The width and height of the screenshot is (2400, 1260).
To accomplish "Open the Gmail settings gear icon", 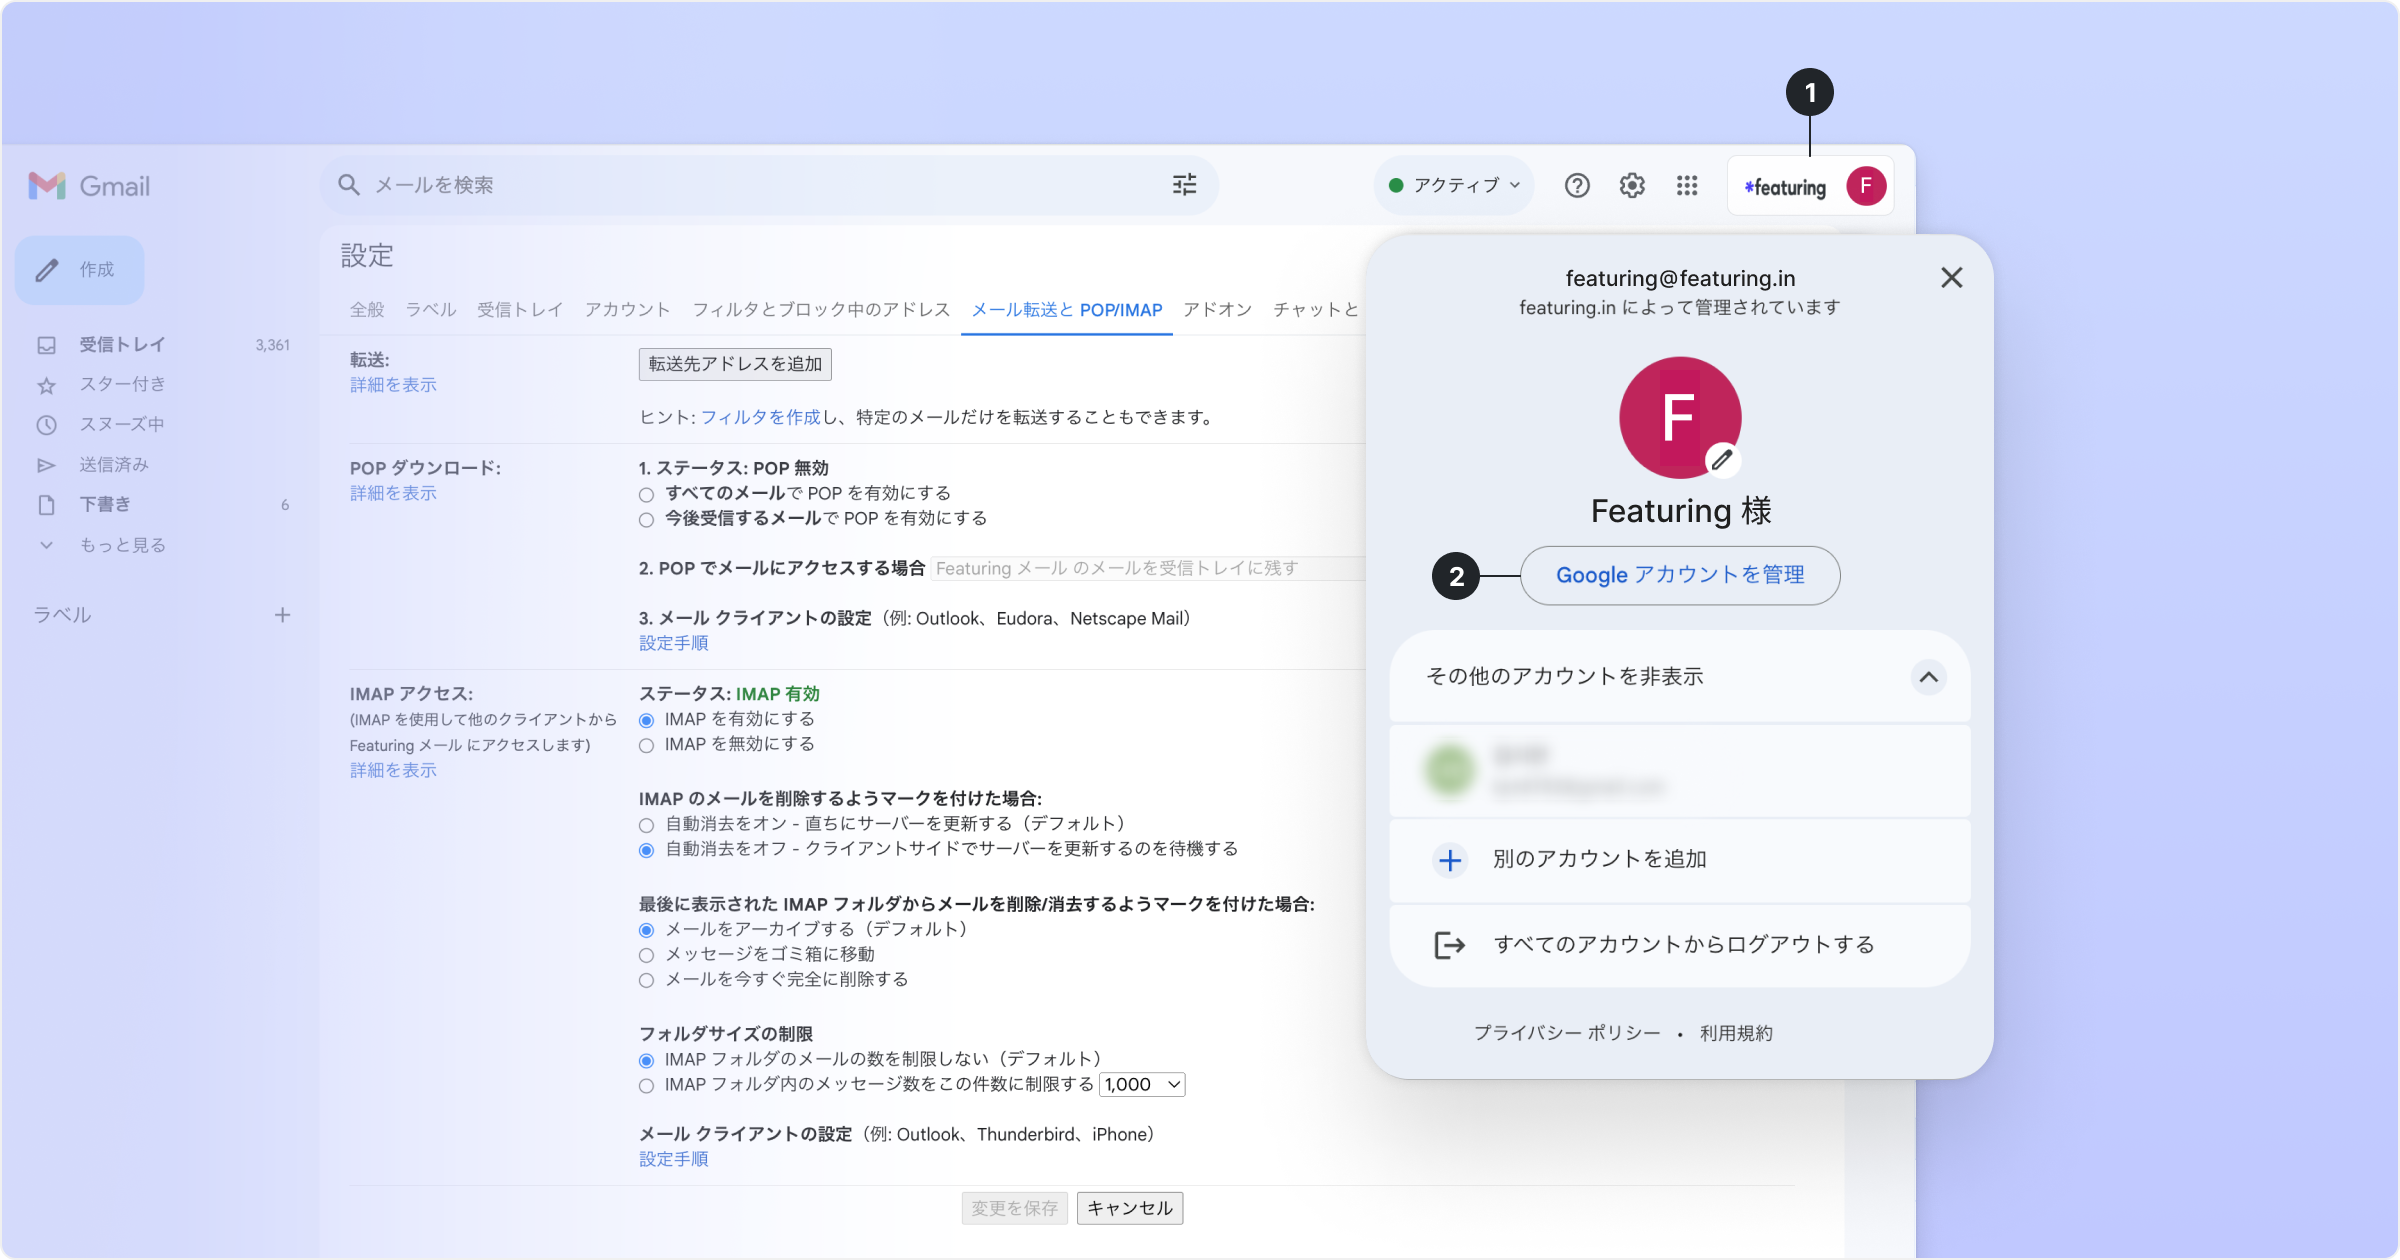I will click(x=1632, y=185).
